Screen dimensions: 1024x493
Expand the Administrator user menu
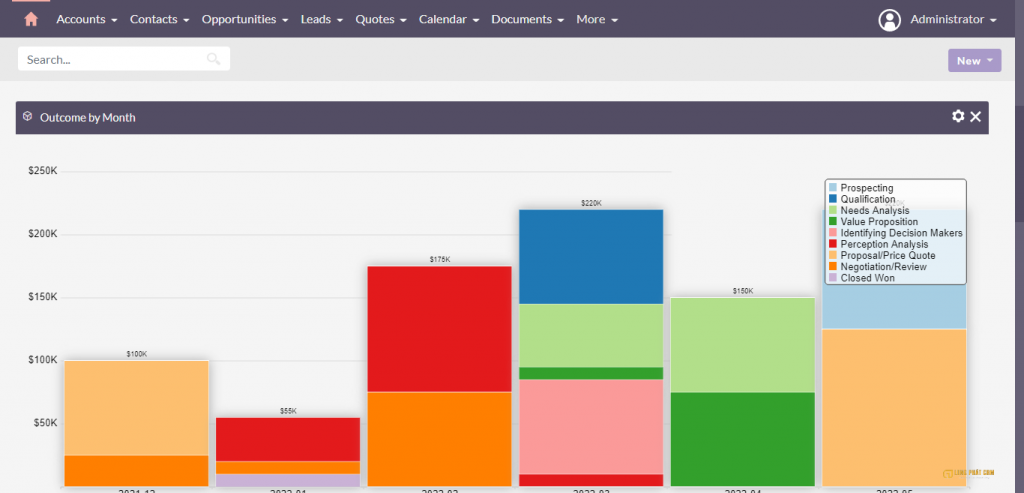point(953,19)
